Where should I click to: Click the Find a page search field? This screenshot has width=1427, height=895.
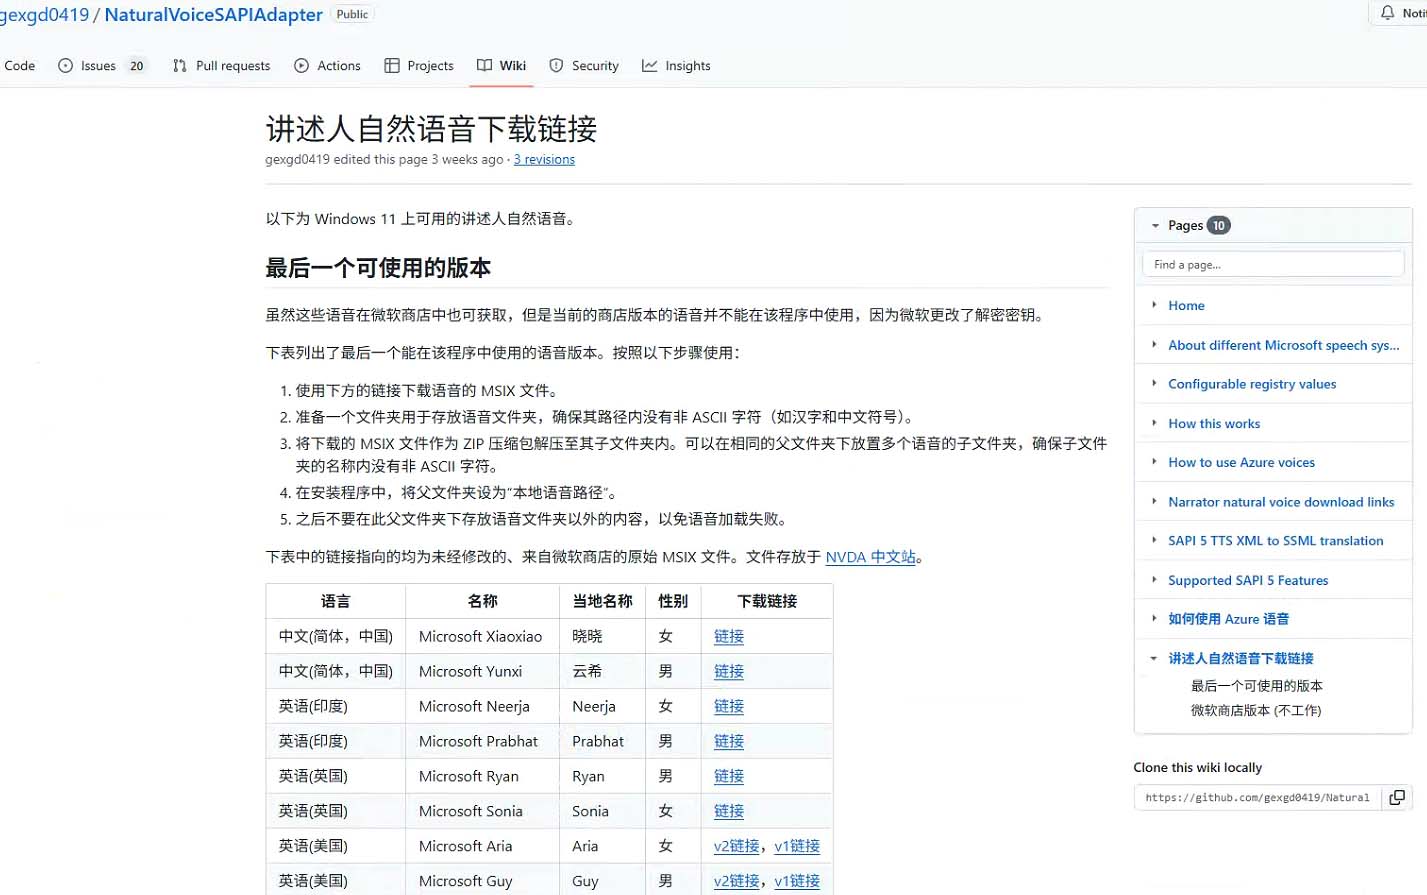point(1272,265)
